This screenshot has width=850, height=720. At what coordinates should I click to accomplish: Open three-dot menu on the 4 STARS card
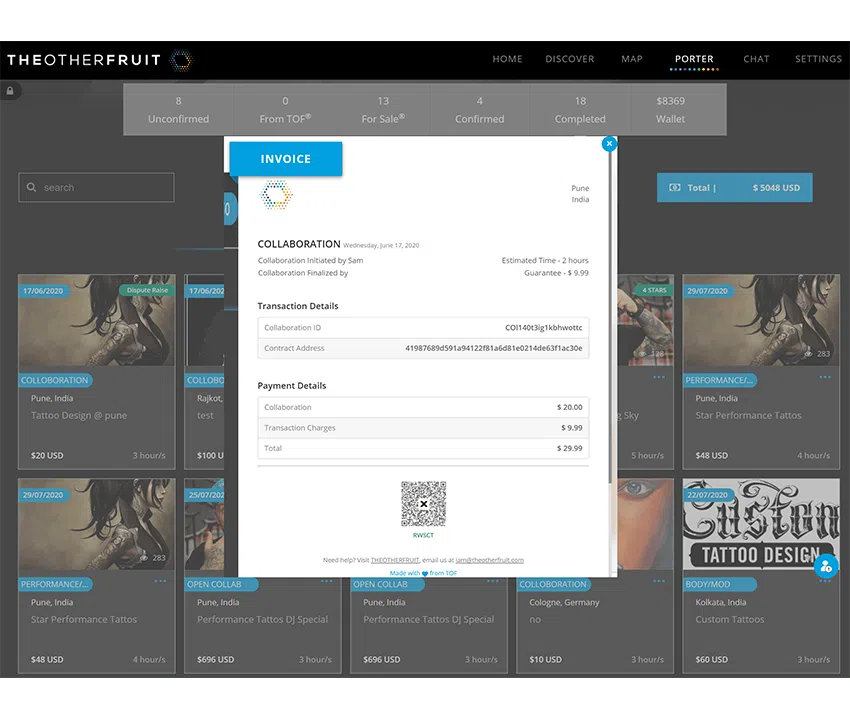pos(659,377)
